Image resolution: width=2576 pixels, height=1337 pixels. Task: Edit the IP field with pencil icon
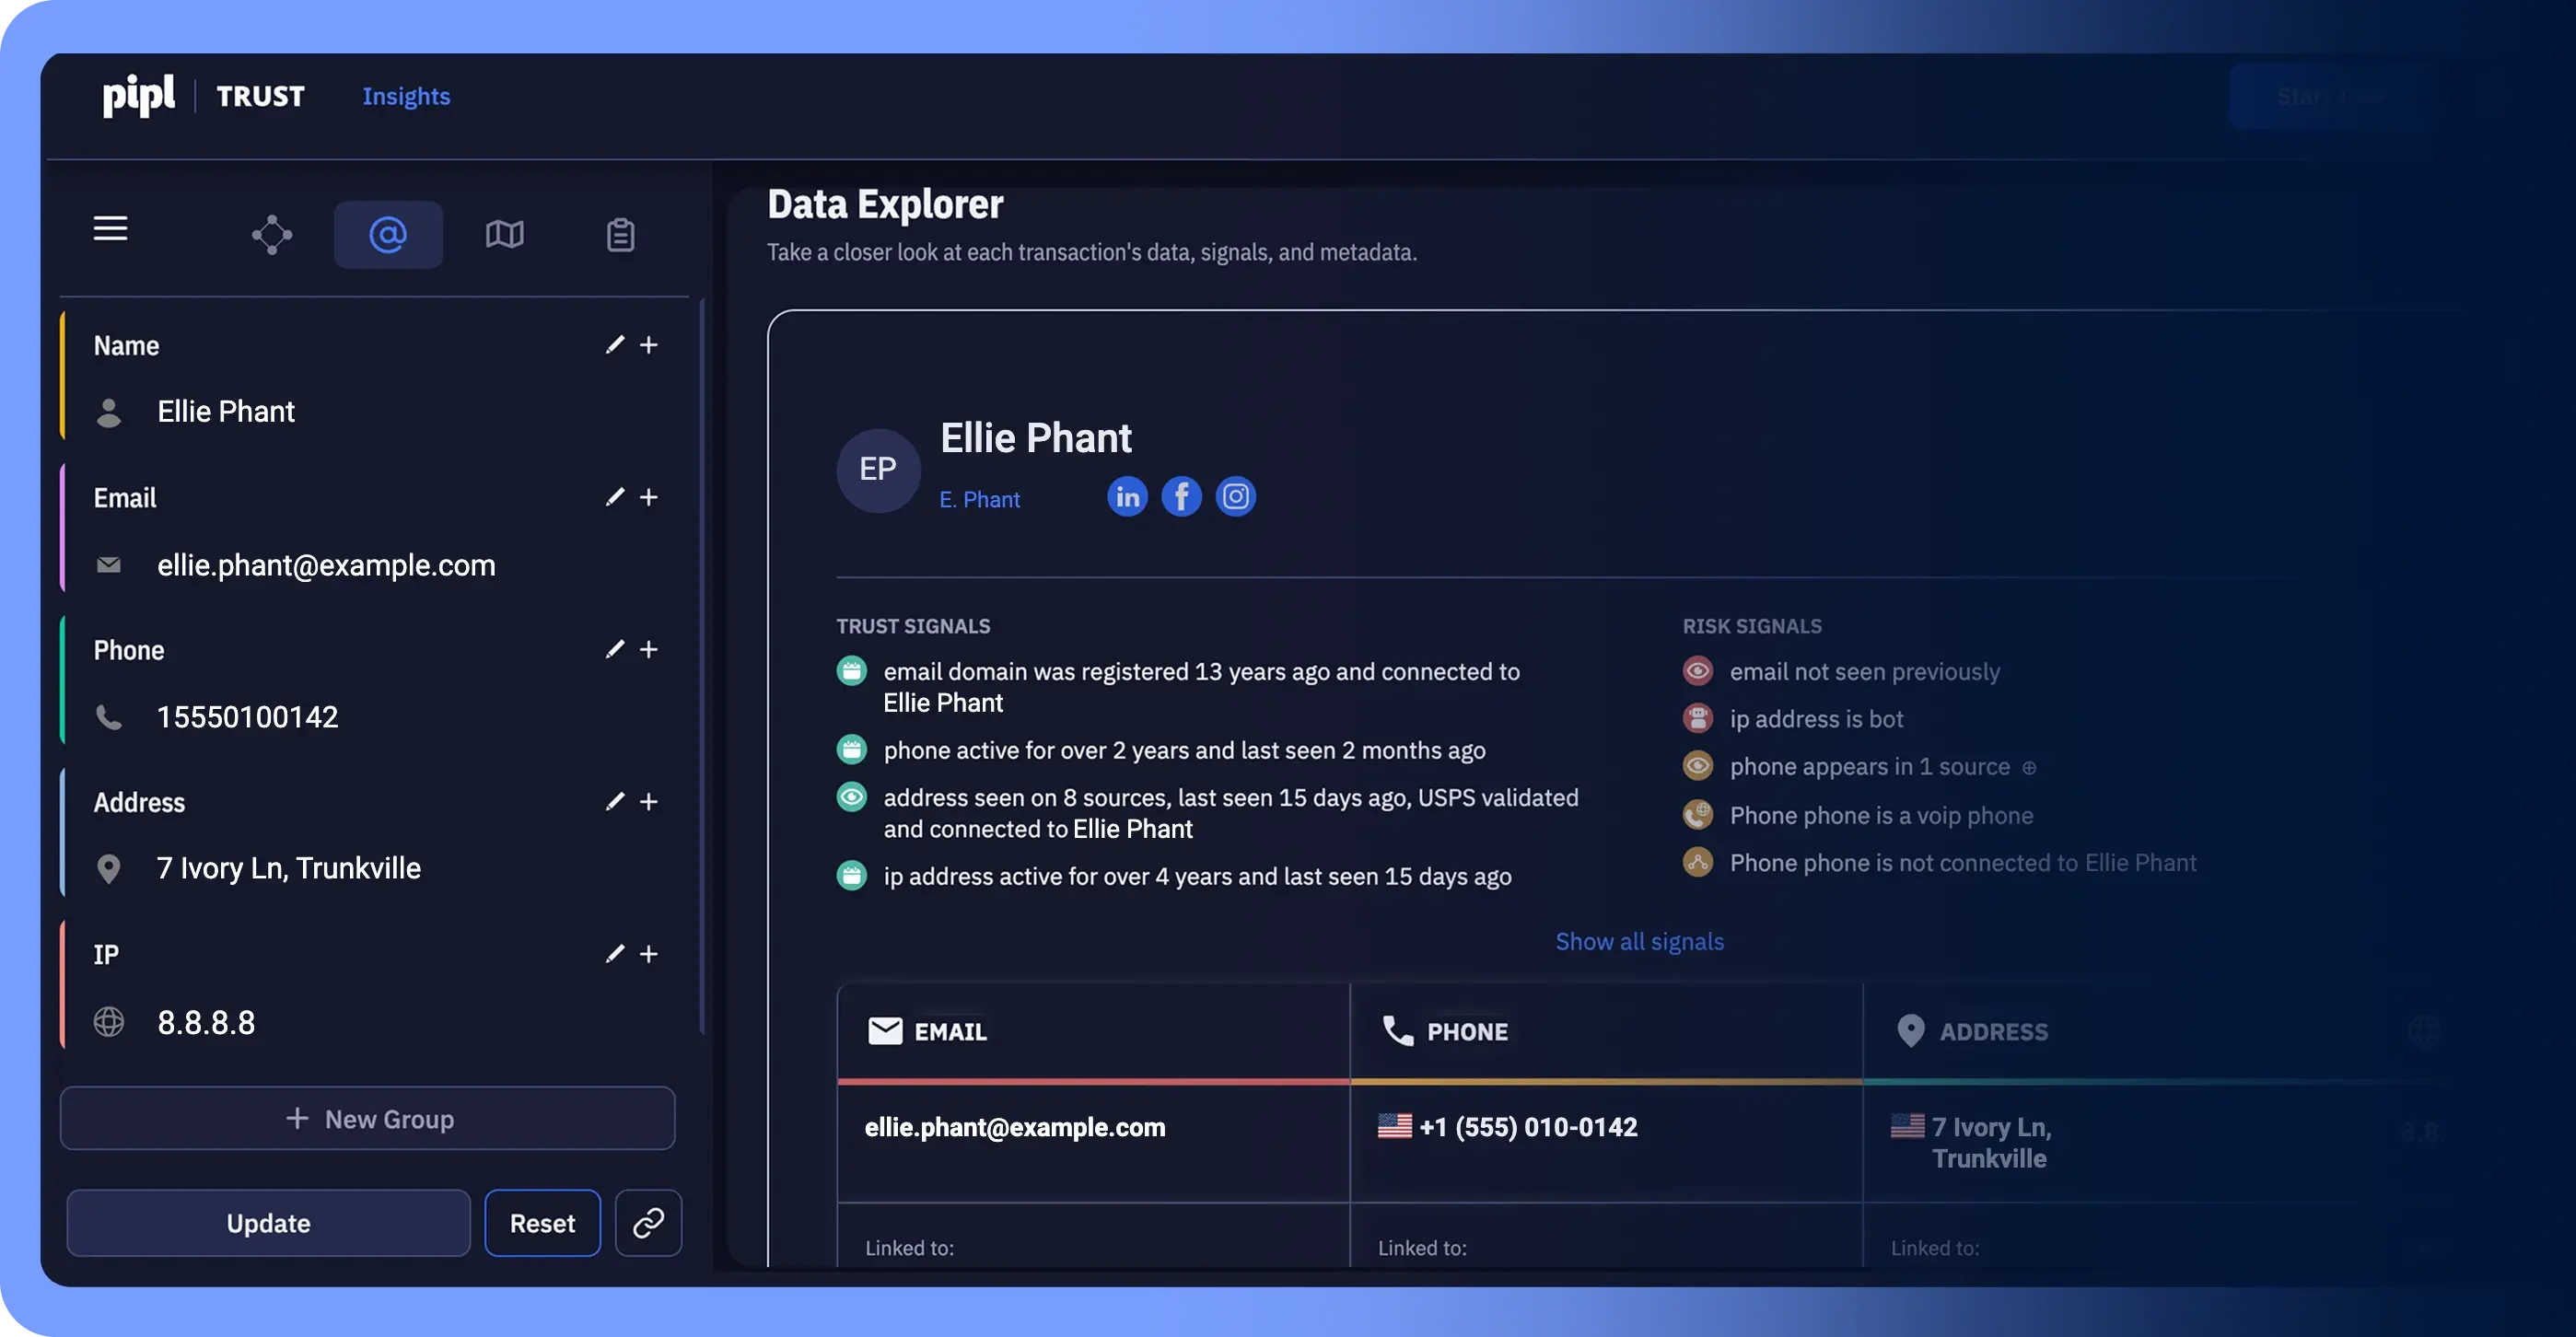[x=615, y=954]
